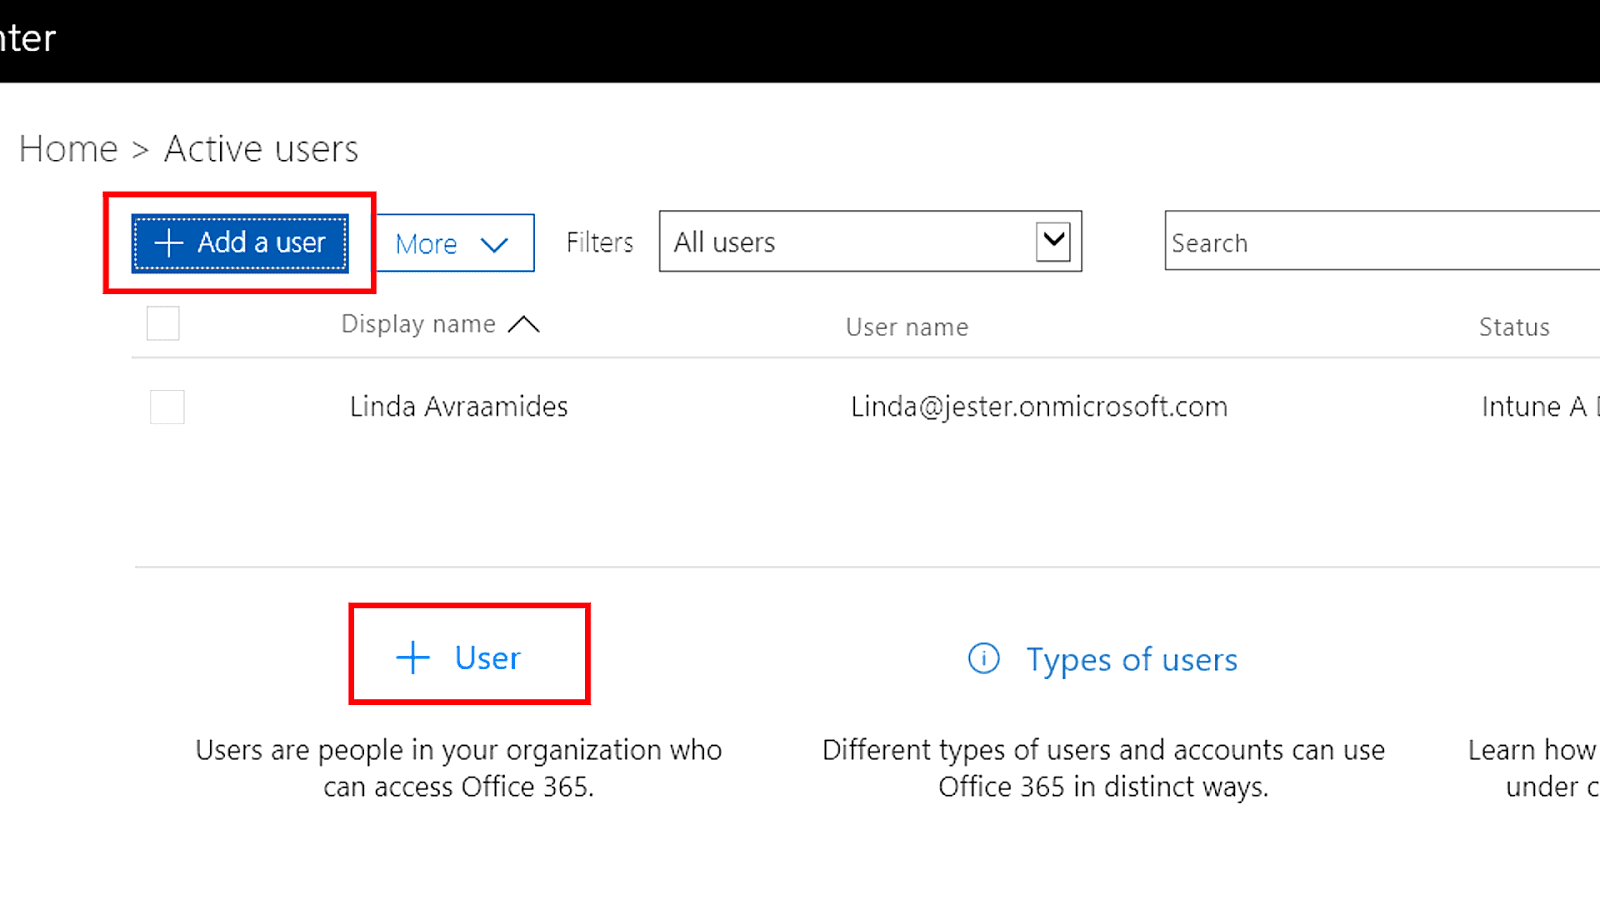Click the Status column header
The image size is (1600, 900).
(x=1514, y=326)
